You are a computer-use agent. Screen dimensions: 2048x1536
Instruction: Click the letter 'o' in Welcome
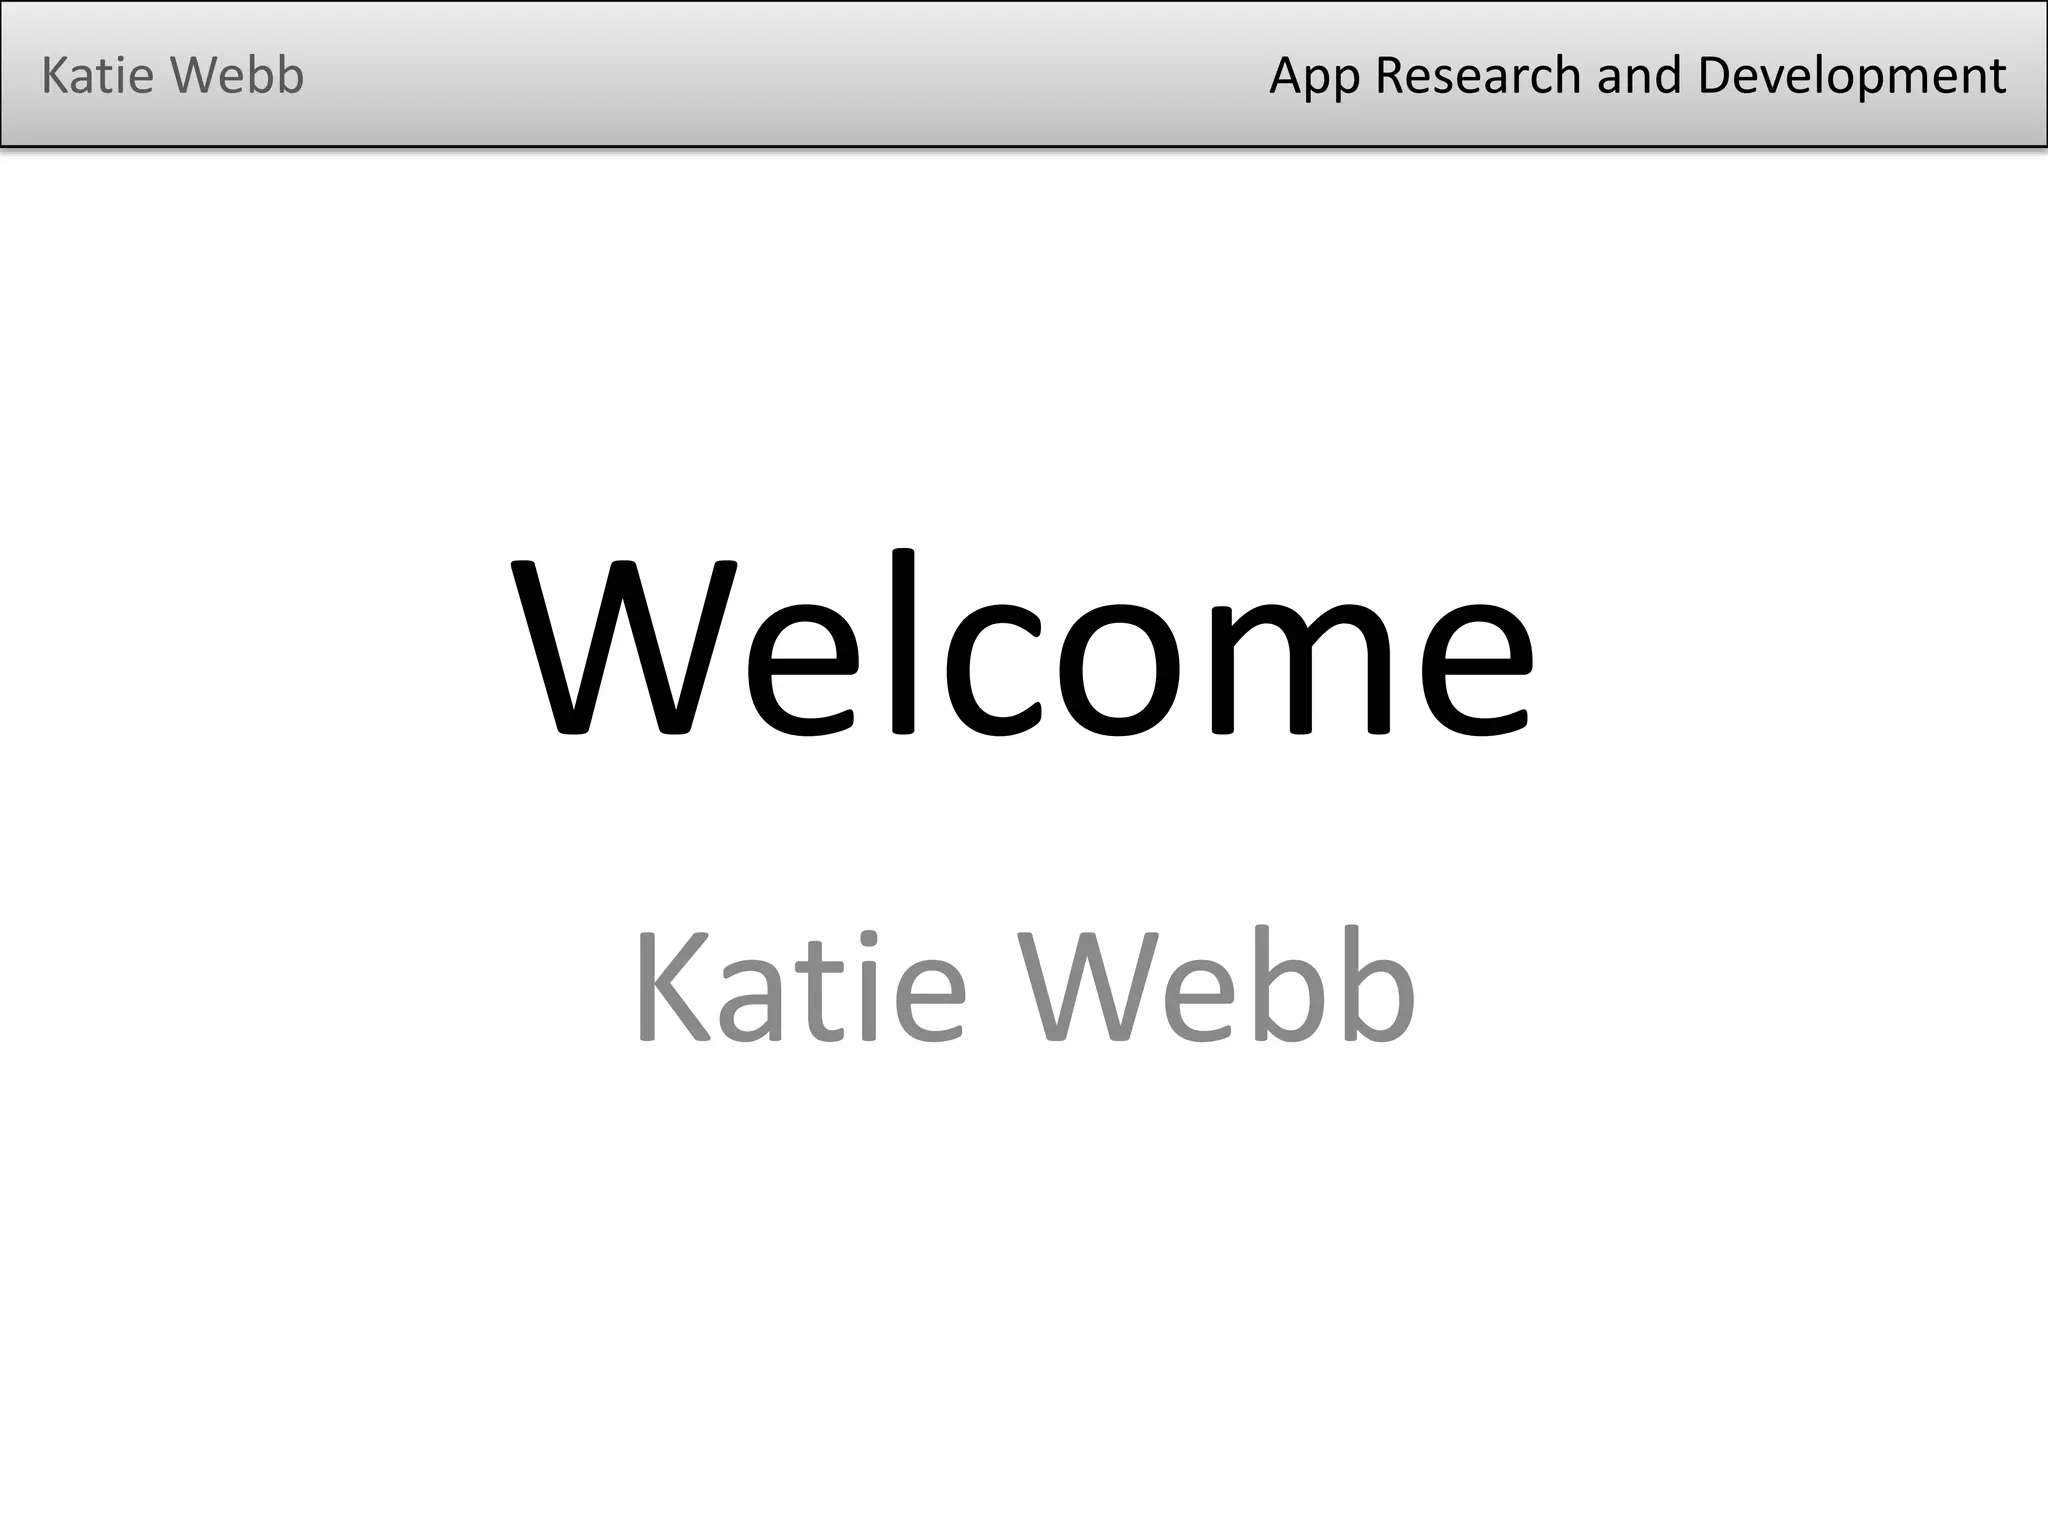tap(1120, 668)
